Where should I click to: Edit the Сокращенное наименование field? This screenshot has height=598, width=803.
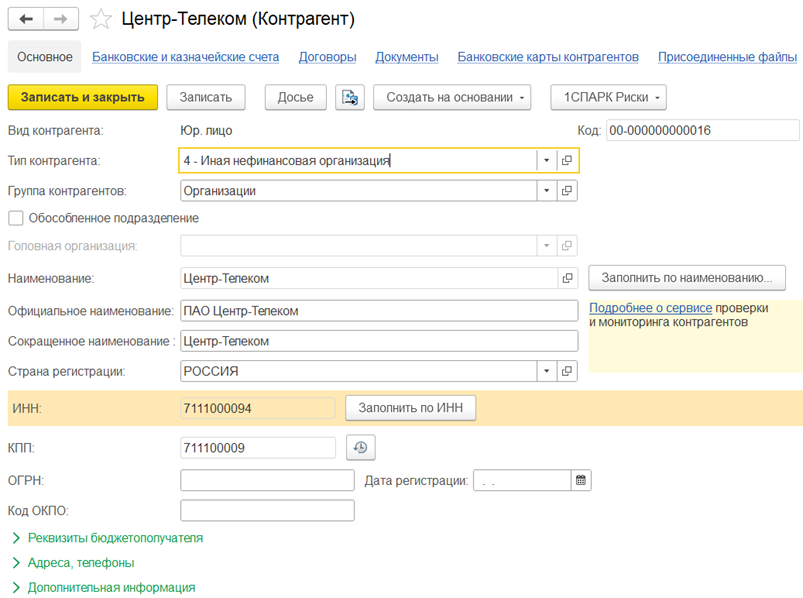[x=379, y=341]
